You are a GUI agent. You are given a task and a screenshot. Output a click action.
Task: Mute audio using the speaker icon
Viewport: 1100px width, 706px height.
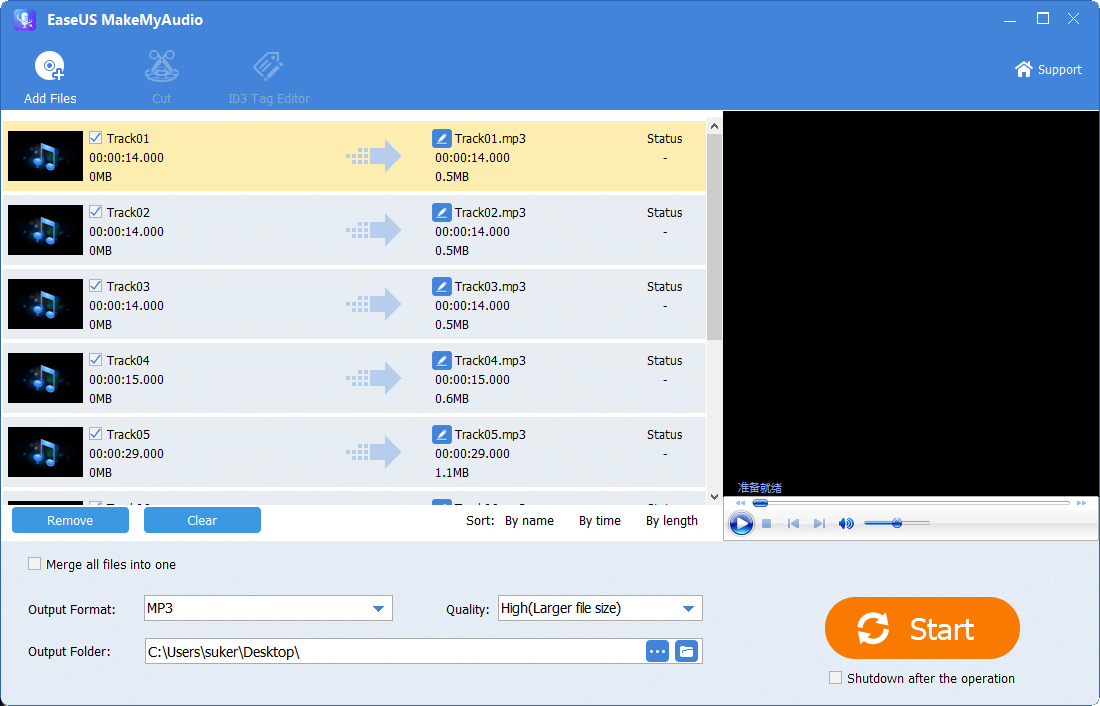click(x=846, y=523)
